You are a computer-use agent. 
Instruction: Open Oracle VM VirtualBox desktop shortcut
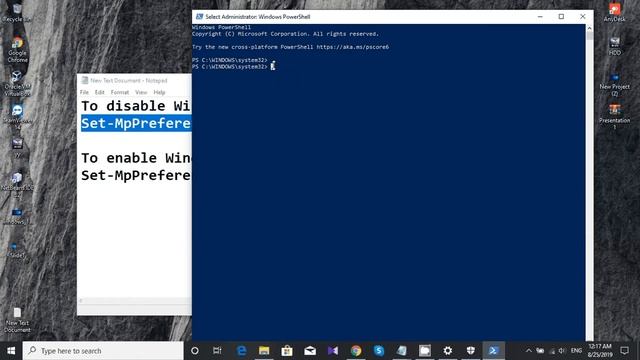point(17,83)
